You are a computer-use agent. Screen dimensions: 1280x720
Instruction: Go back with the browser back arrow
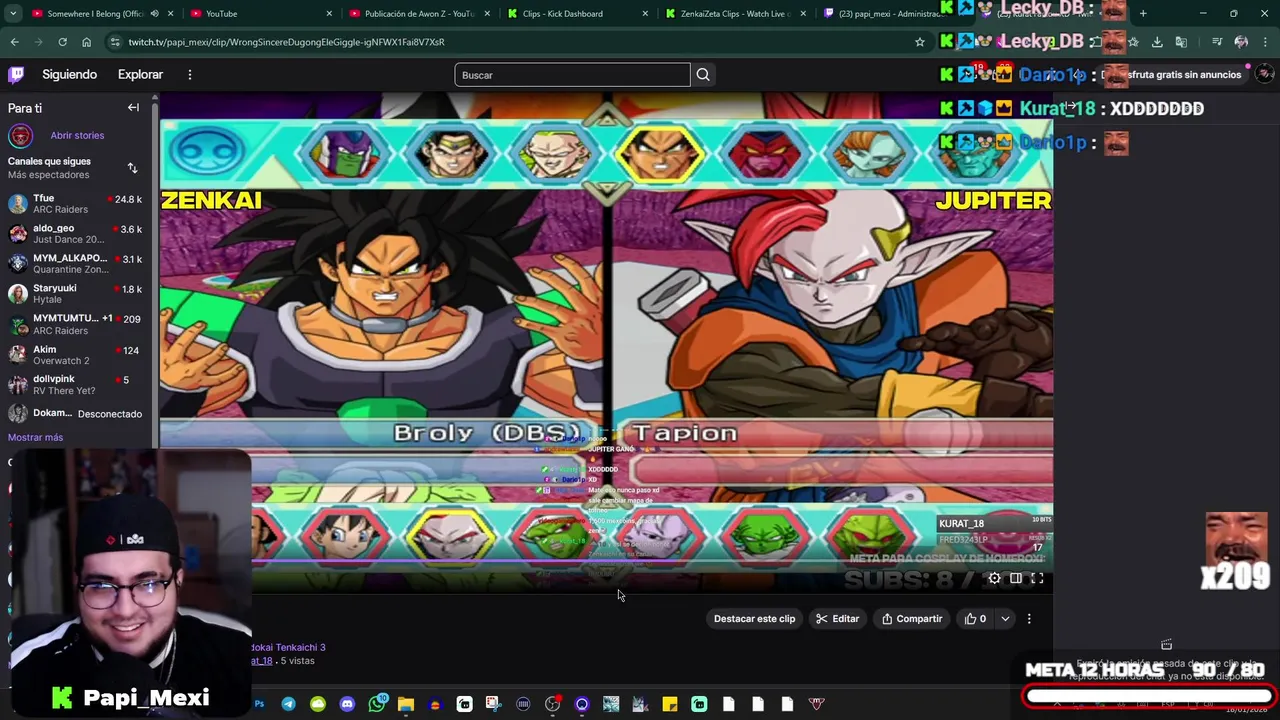coord(15,42)
